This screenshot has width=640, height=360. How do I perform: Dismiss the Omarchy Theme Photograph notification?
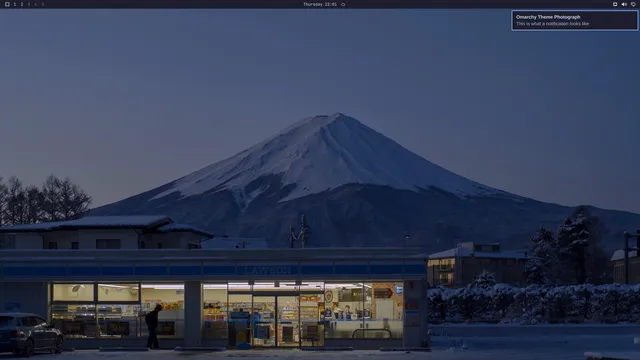(x=574, y=20)
